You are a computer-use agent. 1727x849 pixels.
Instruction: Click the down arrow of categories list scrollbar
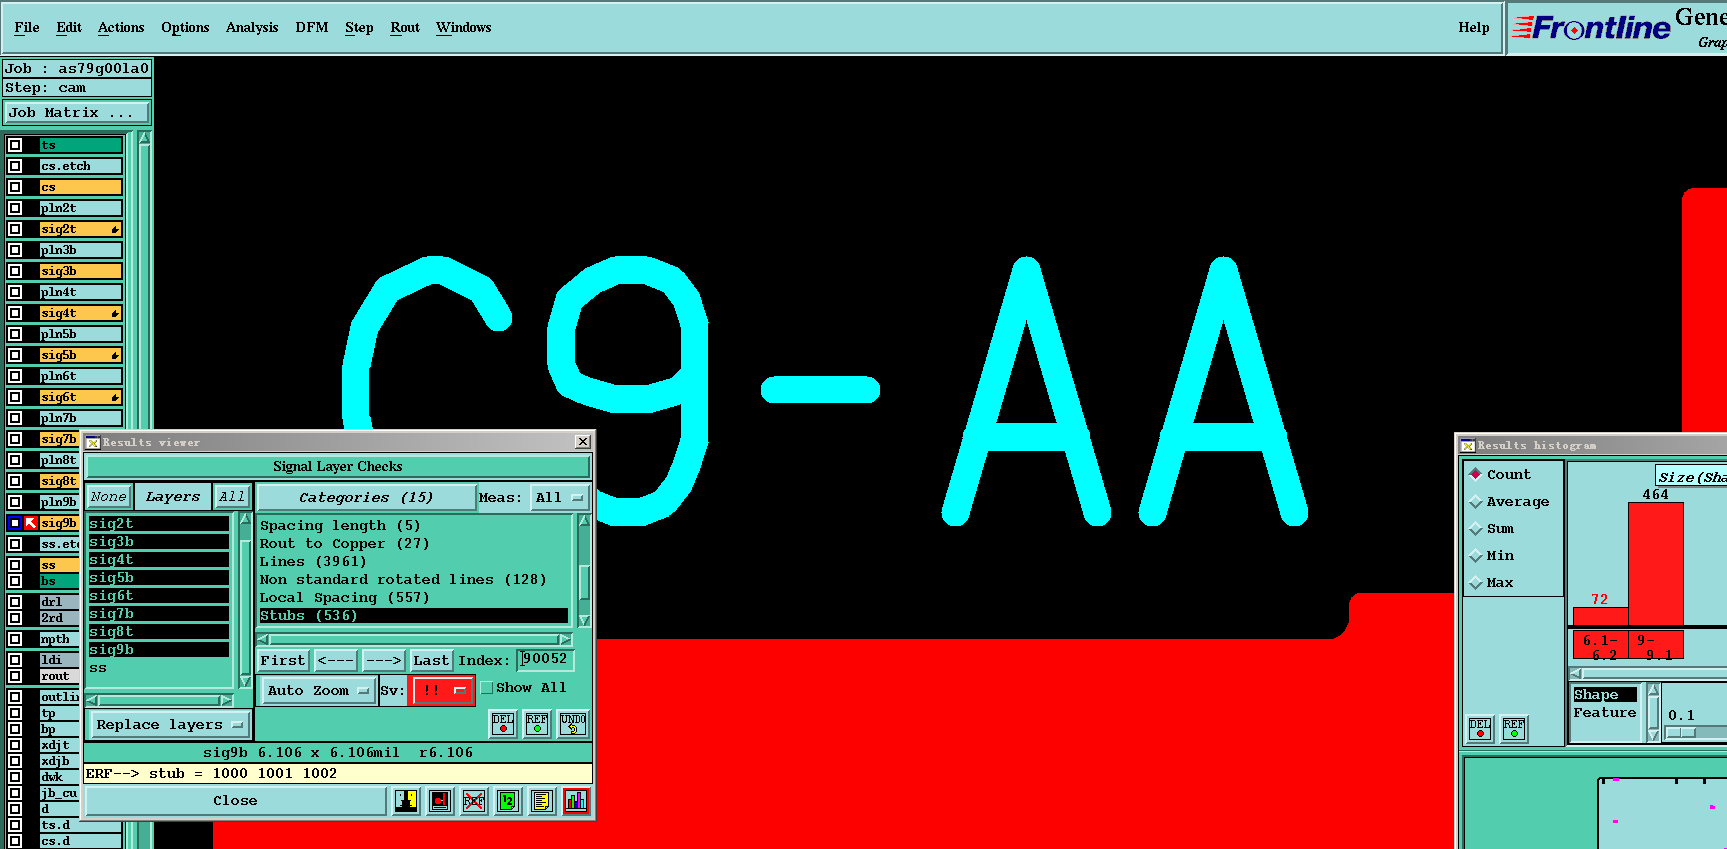[x=584, y=621]
